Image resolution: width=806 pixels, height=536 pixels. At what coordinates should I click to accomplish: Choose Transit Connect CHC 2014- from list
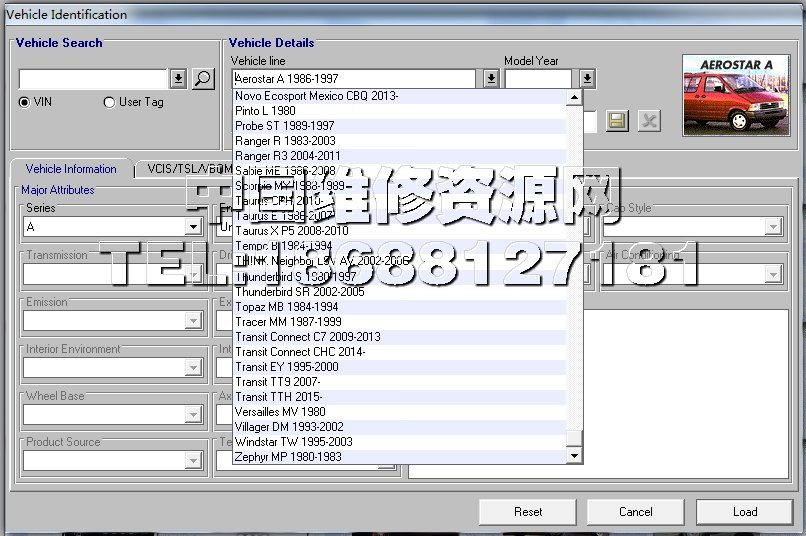pos(300,352)
